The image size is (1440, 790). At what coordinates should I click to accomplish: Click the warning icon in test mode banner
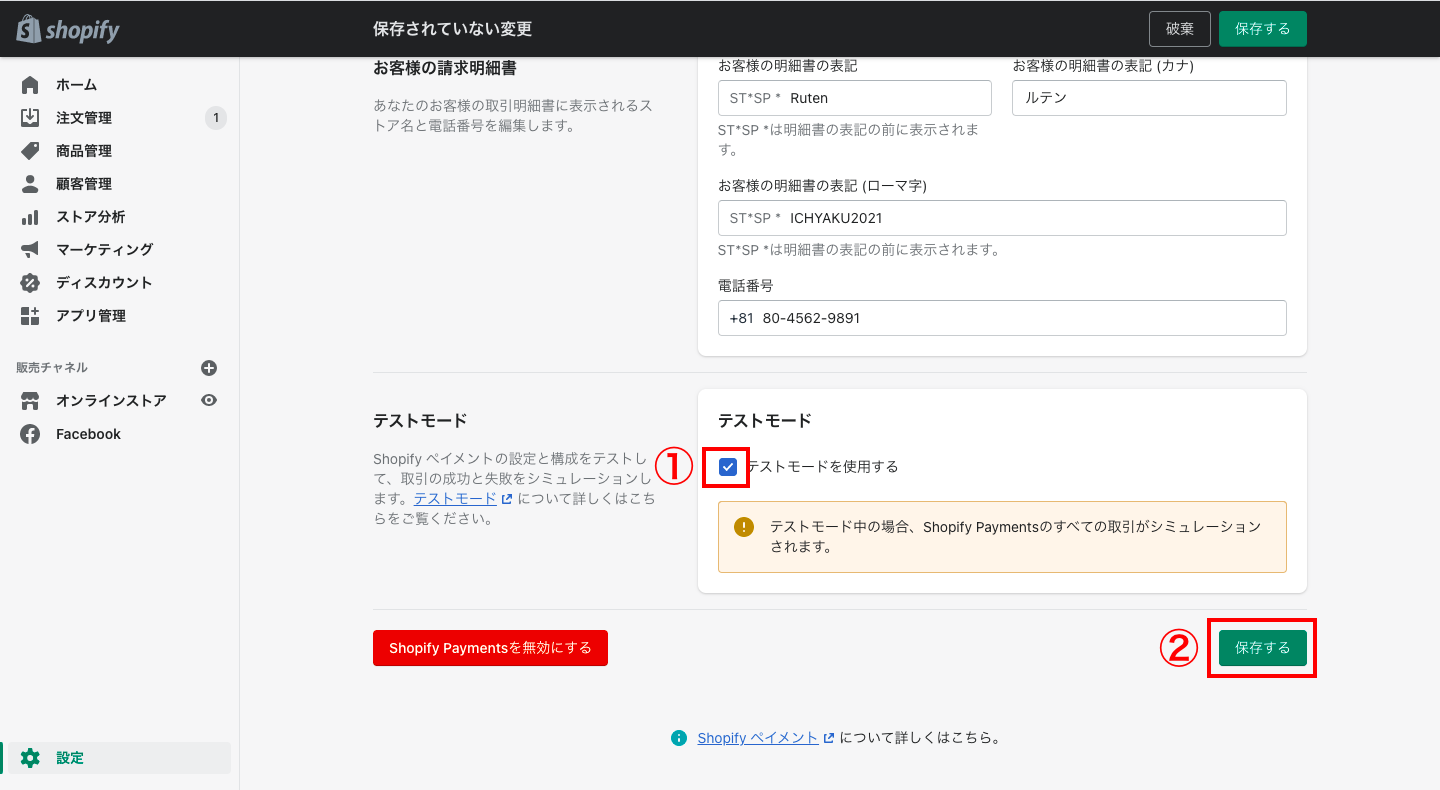pyautogui.click(x=743, y=527)
